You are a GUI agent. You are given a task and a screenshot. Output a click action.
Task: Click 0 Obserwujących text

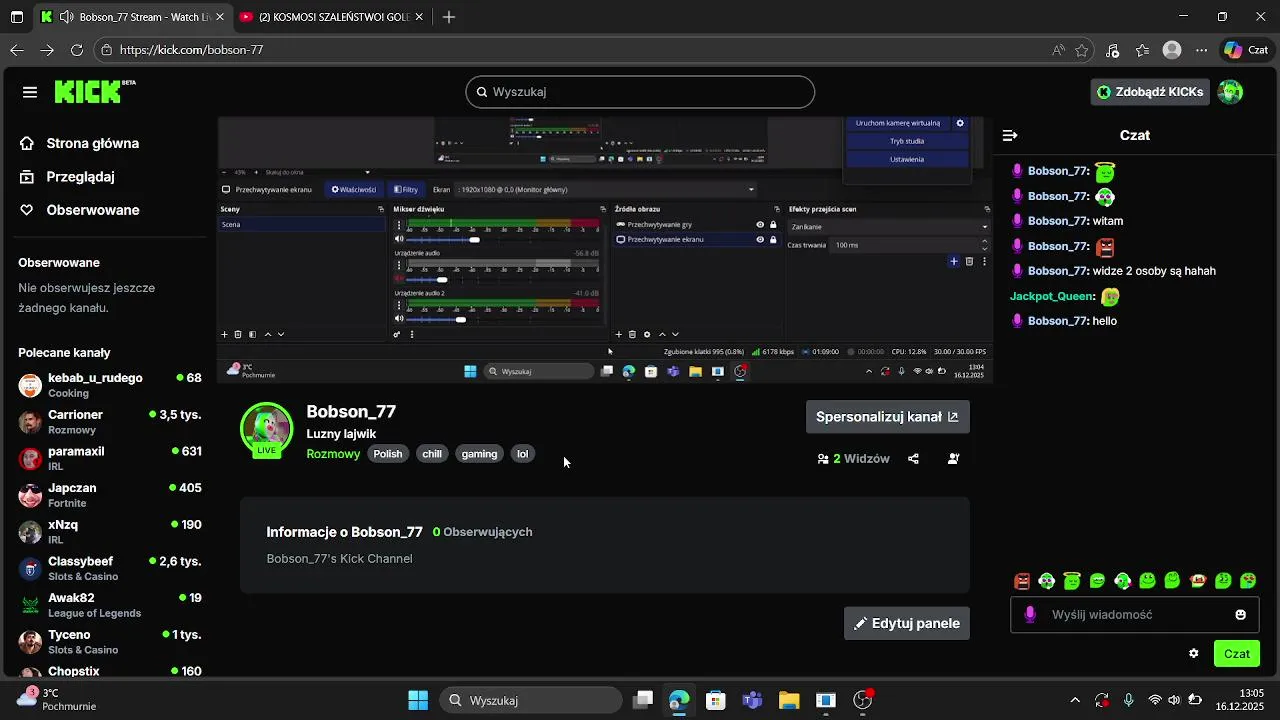(482, 532)
